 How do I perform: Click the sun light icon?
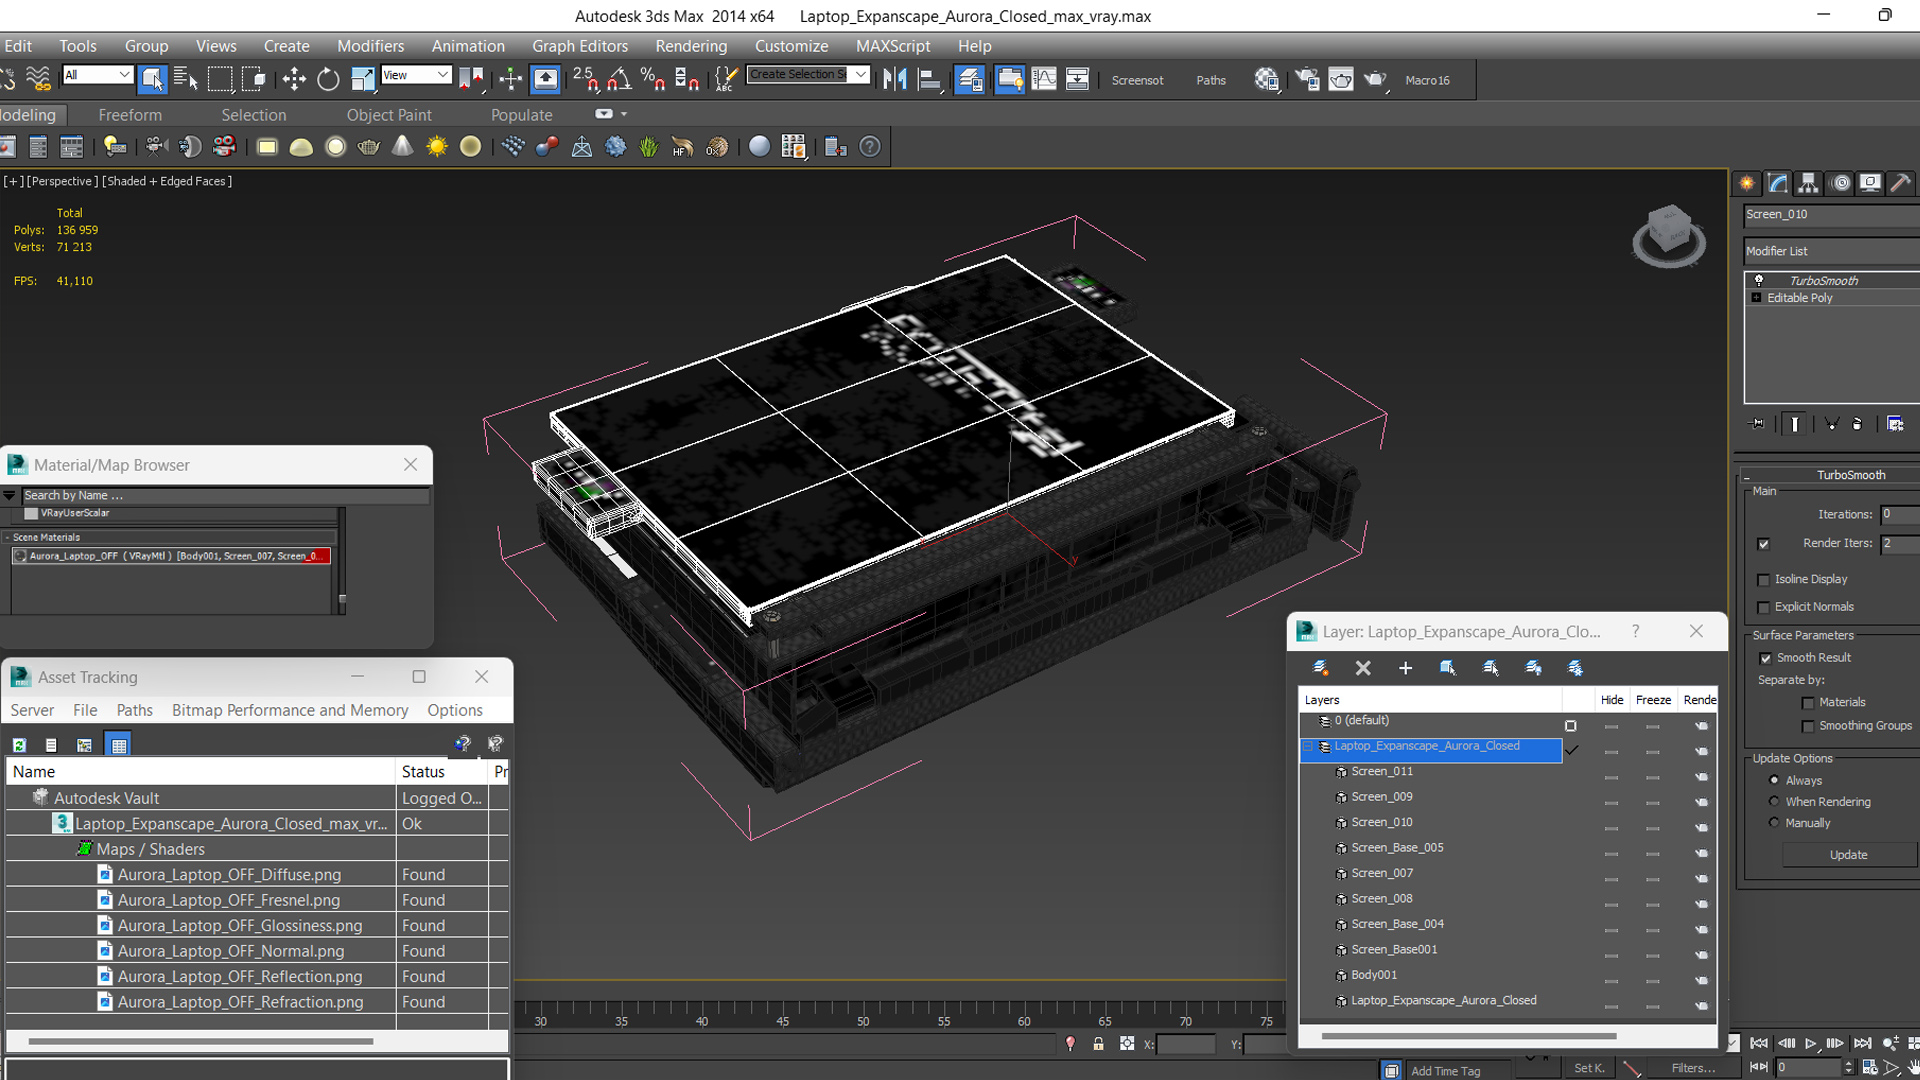click(437, 147)
